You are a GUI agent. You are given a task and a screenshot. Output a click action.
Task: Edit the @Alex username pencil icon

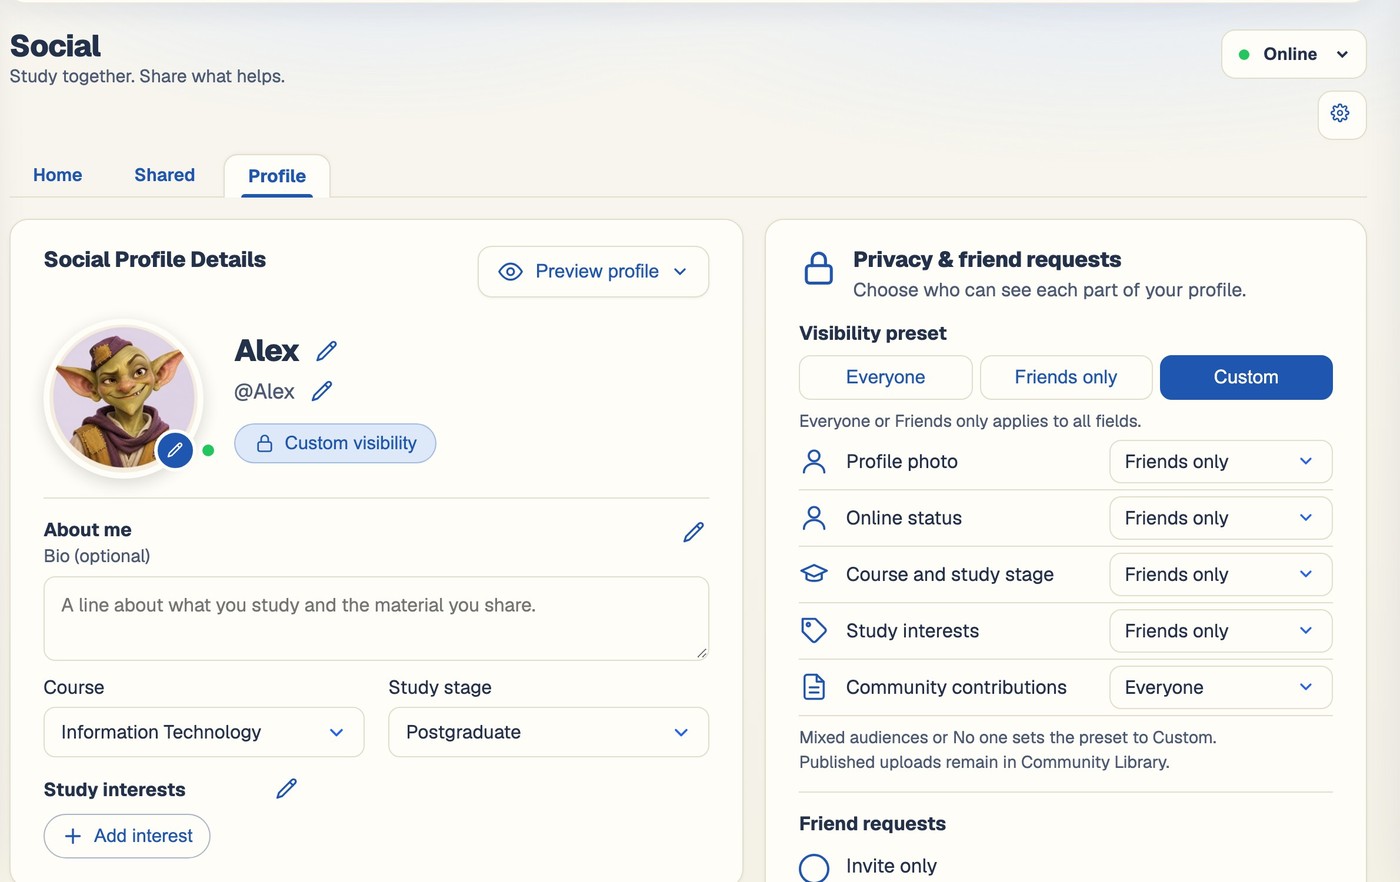coord(322,391)
